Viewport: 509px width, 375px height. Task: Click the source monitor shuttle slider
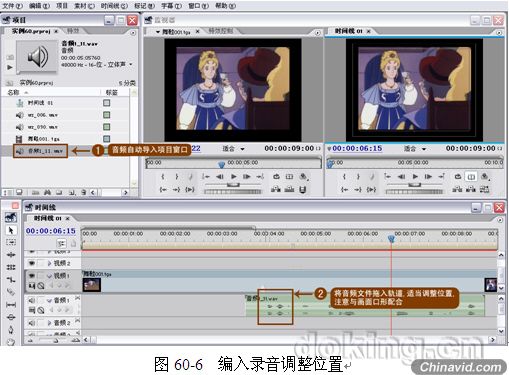point(233,185)
